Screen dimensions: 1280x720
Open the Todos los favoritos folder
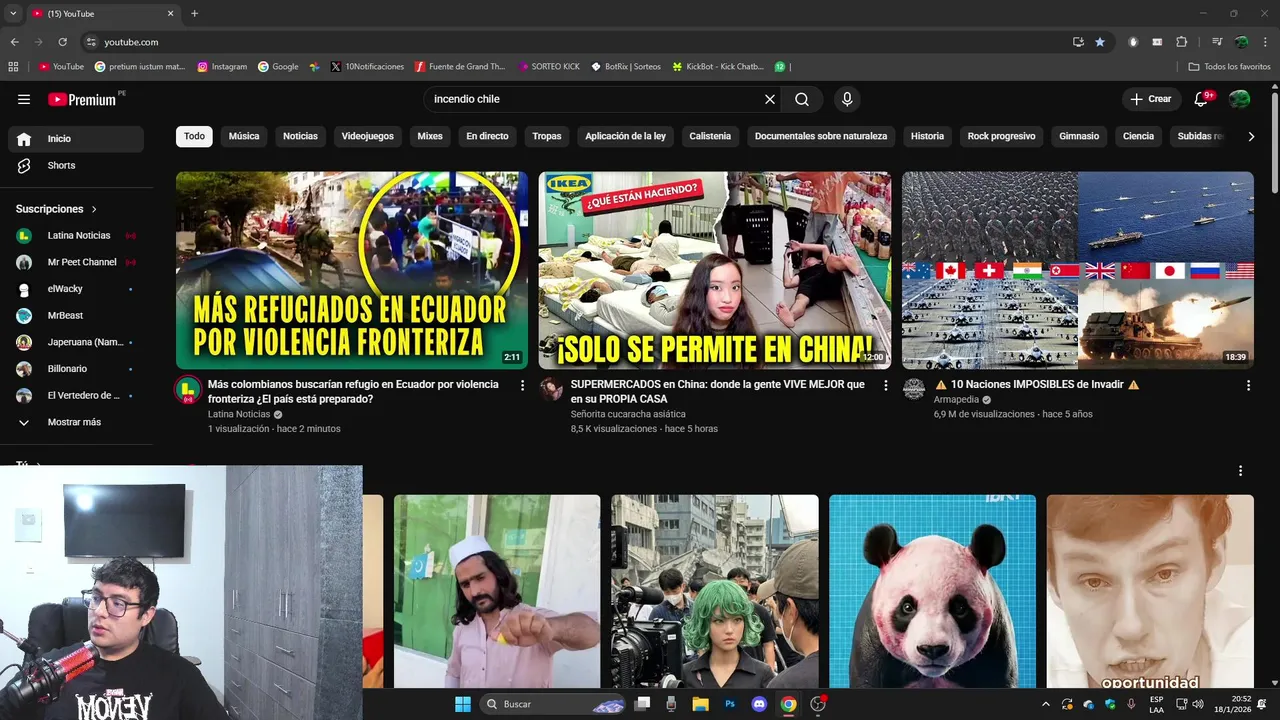(x=1229, y=66)
